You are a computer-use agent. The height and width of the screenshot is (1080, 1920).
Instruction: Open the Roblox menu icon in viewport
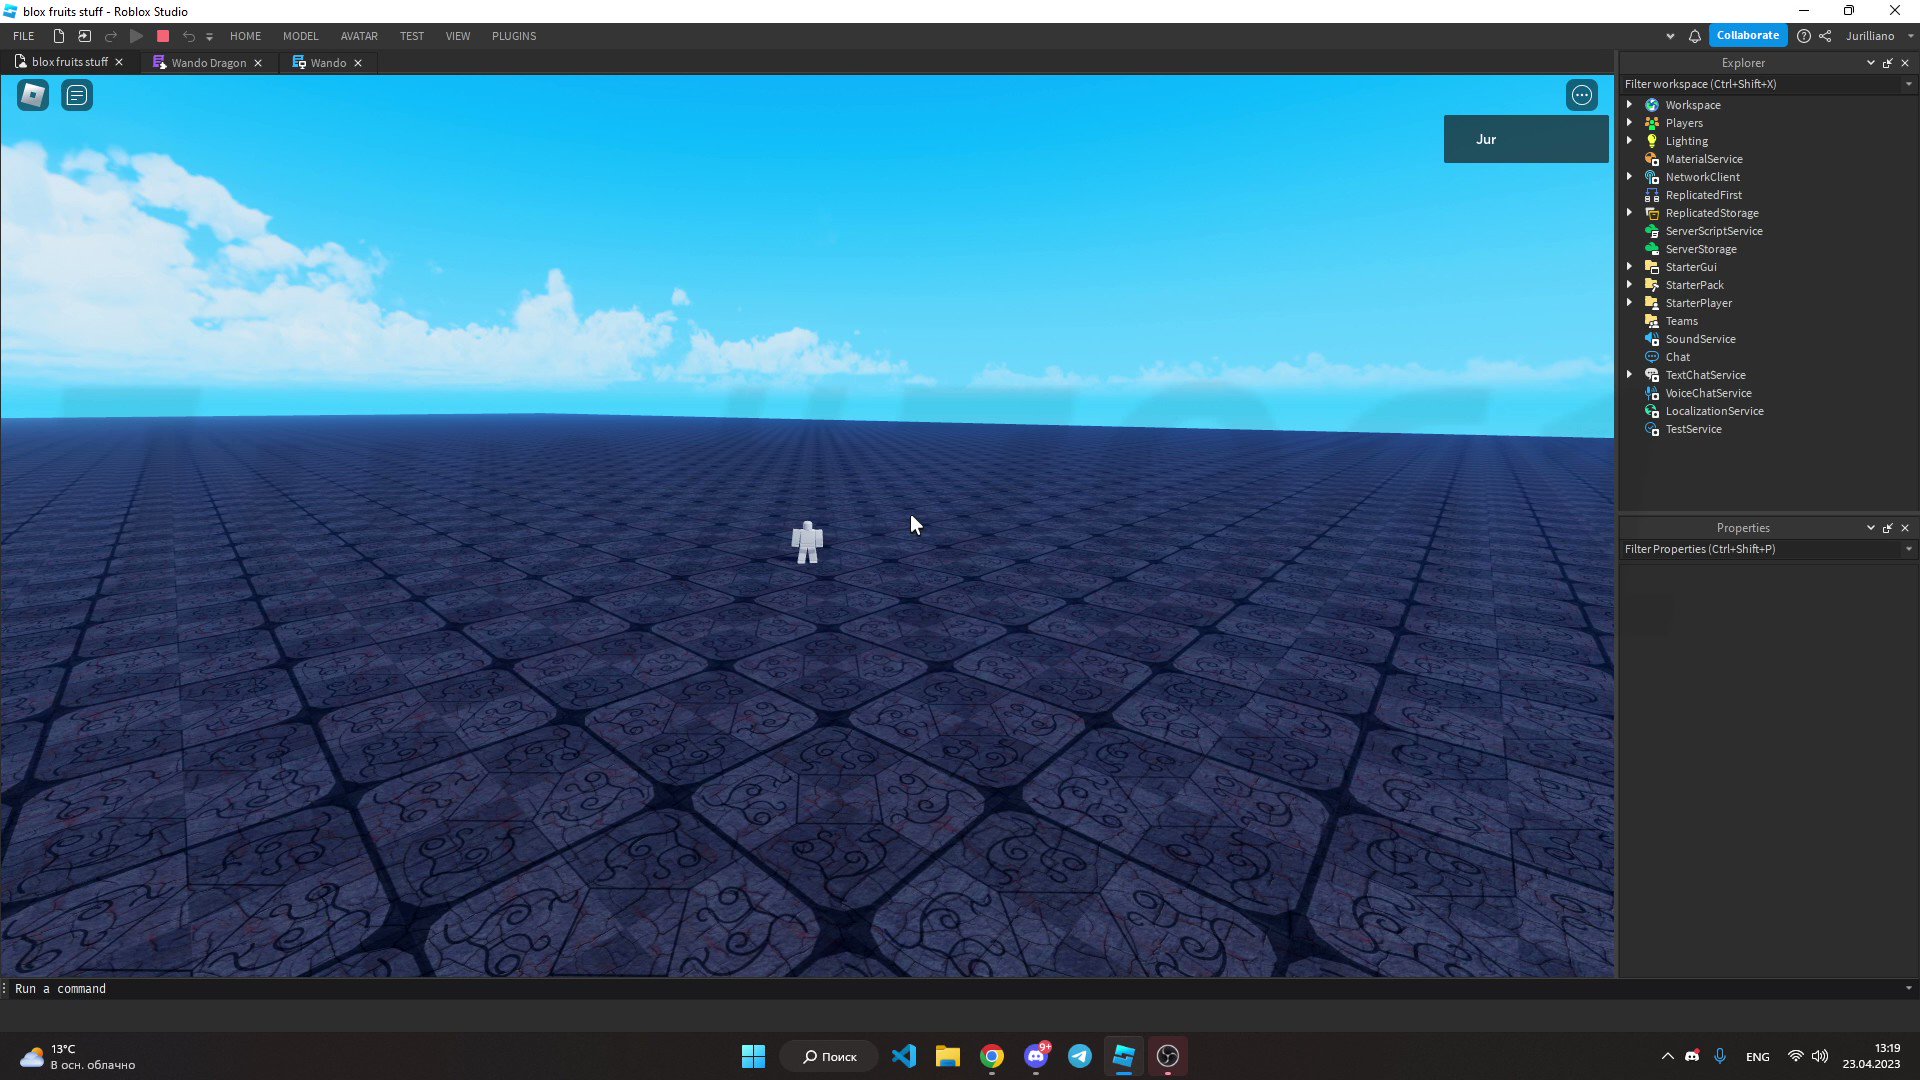pyautogui.click(x=33, y=95)
